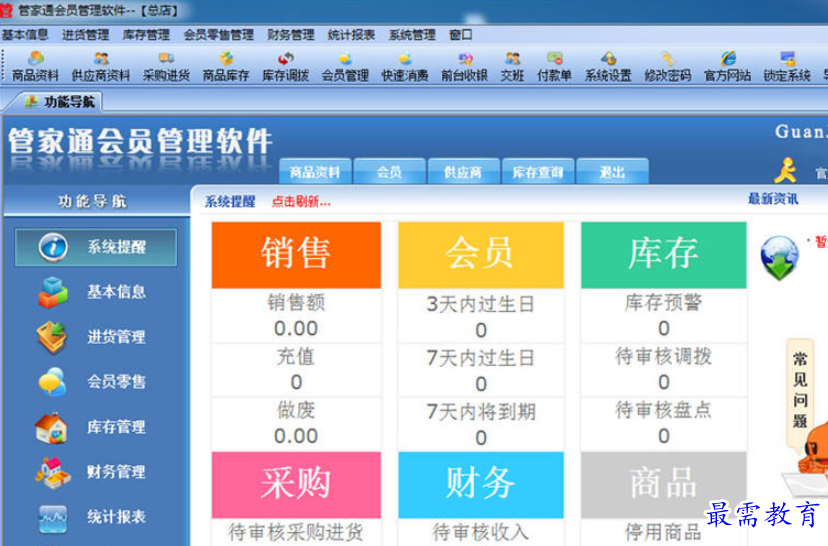Click the 做废 label
This screenshot has width=828, height=546.
pyautogui.click(x=296, y=410)
